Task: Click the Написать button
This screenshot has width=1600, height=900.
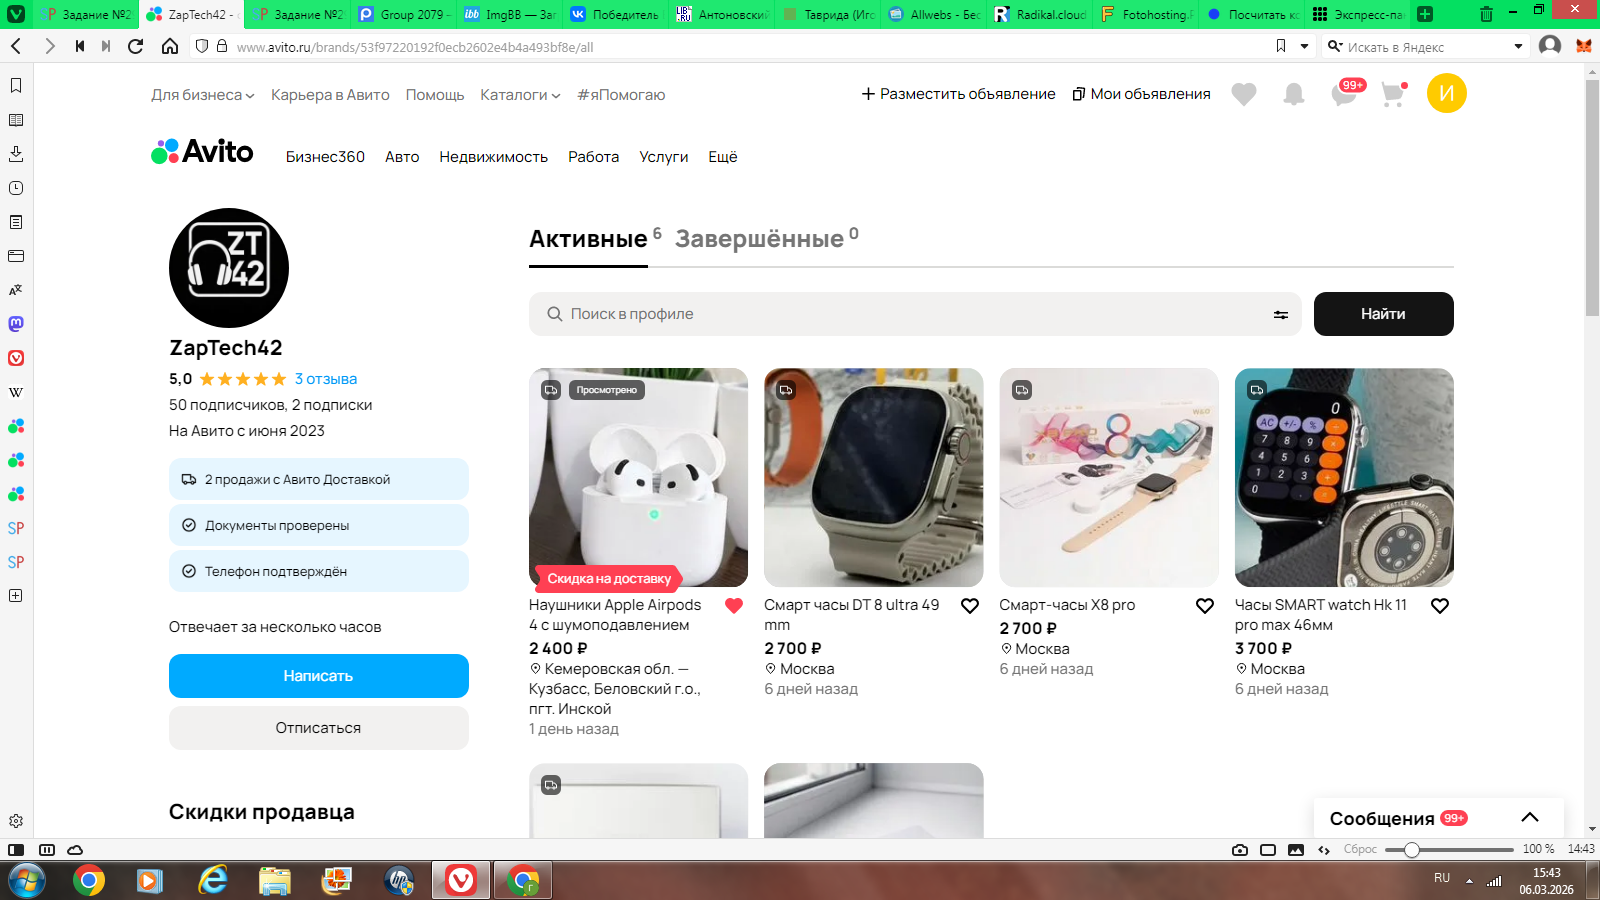Action: (319, 676)
